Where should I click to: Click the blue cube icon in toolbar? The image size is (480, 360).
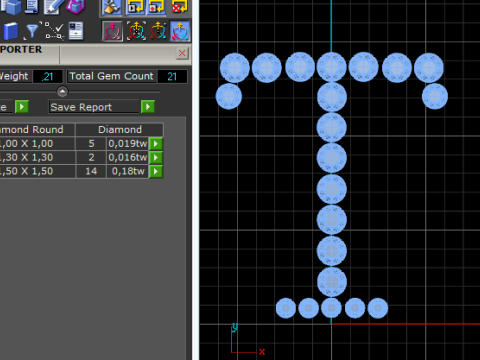tap(12, 7)
